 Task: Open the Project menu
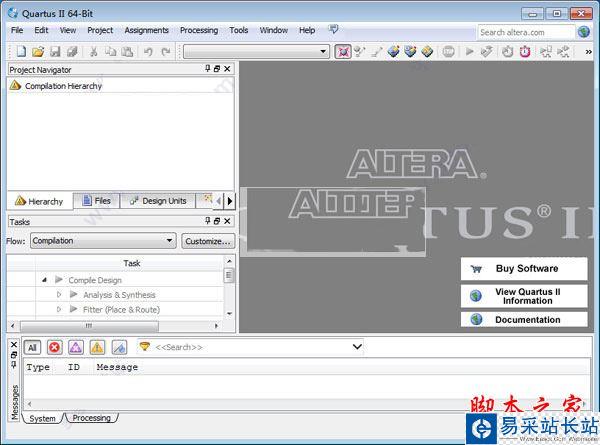[100, 30]
